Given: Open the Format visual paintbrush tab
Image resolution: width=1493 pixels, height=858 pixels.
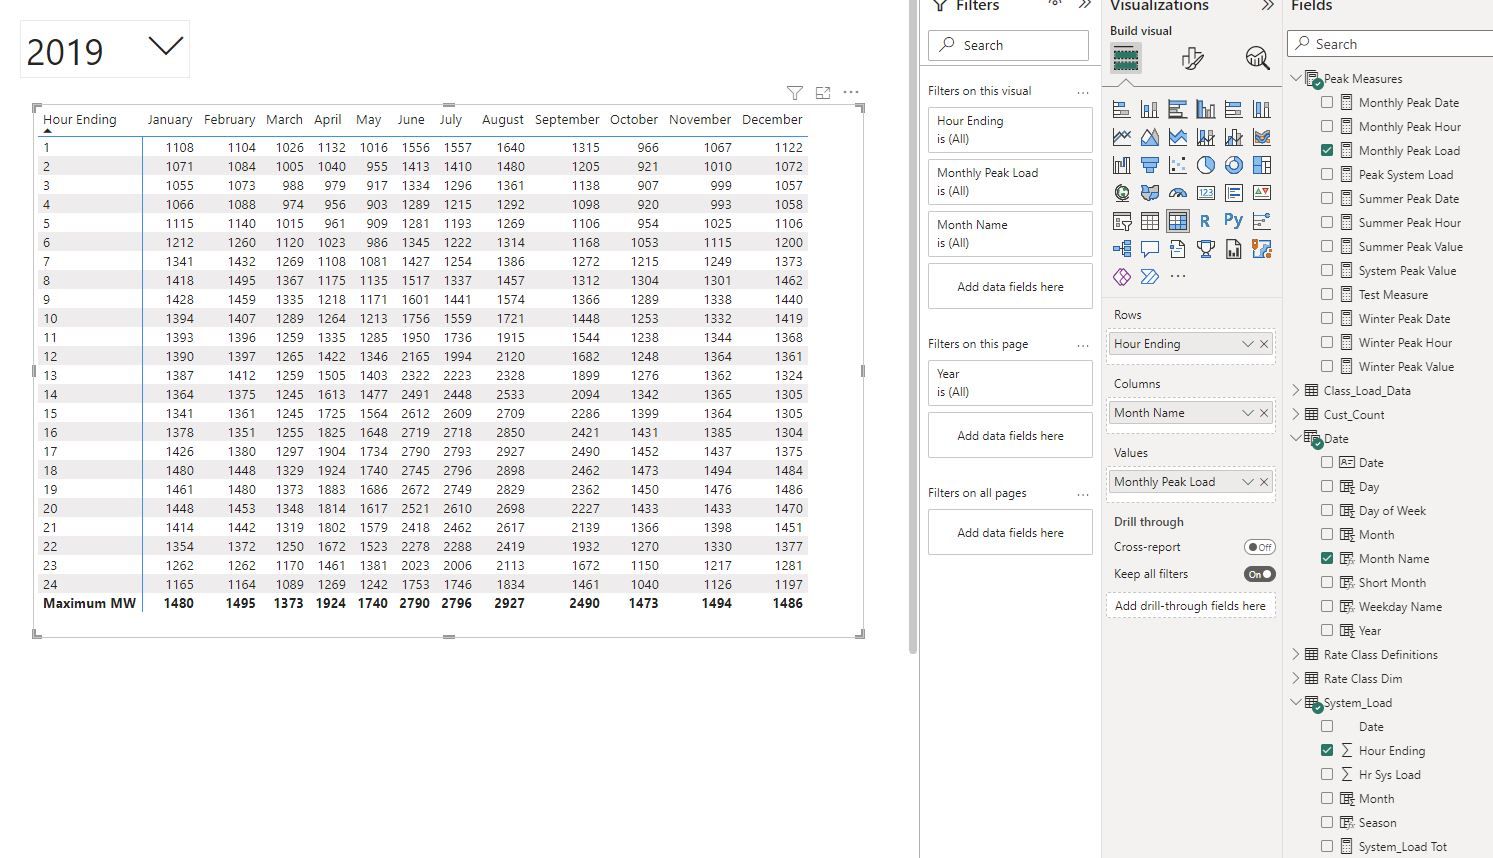Looking at the screenshot, I should 1192,58.
